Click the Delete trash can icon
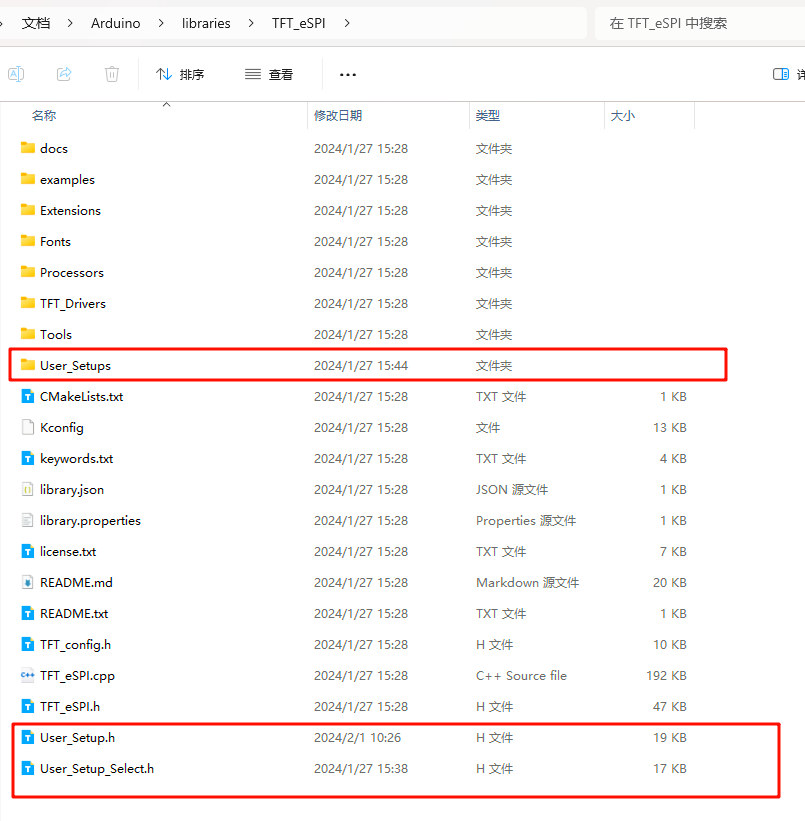The height and width of the screenshot is (821, 805). pos(112,74)
